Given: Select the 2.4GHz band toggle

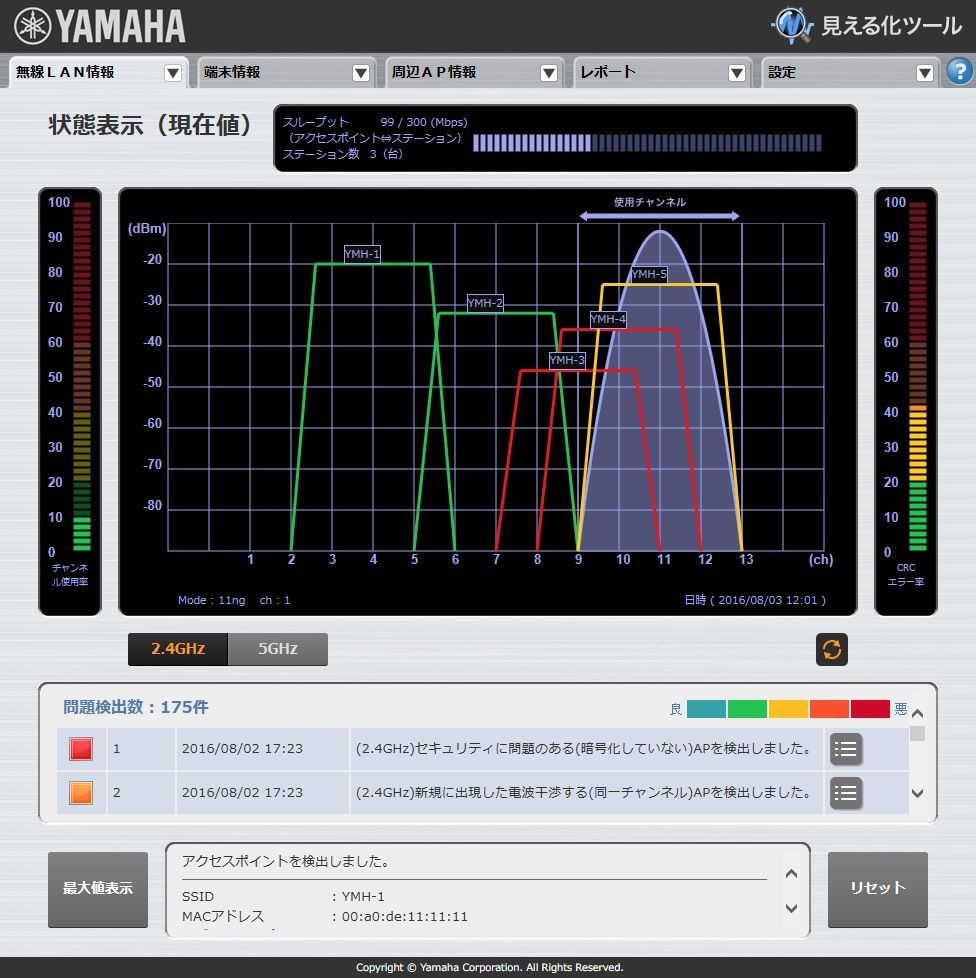Looking at the screenshot, I should pyautogui.click(x=176, y=649).
